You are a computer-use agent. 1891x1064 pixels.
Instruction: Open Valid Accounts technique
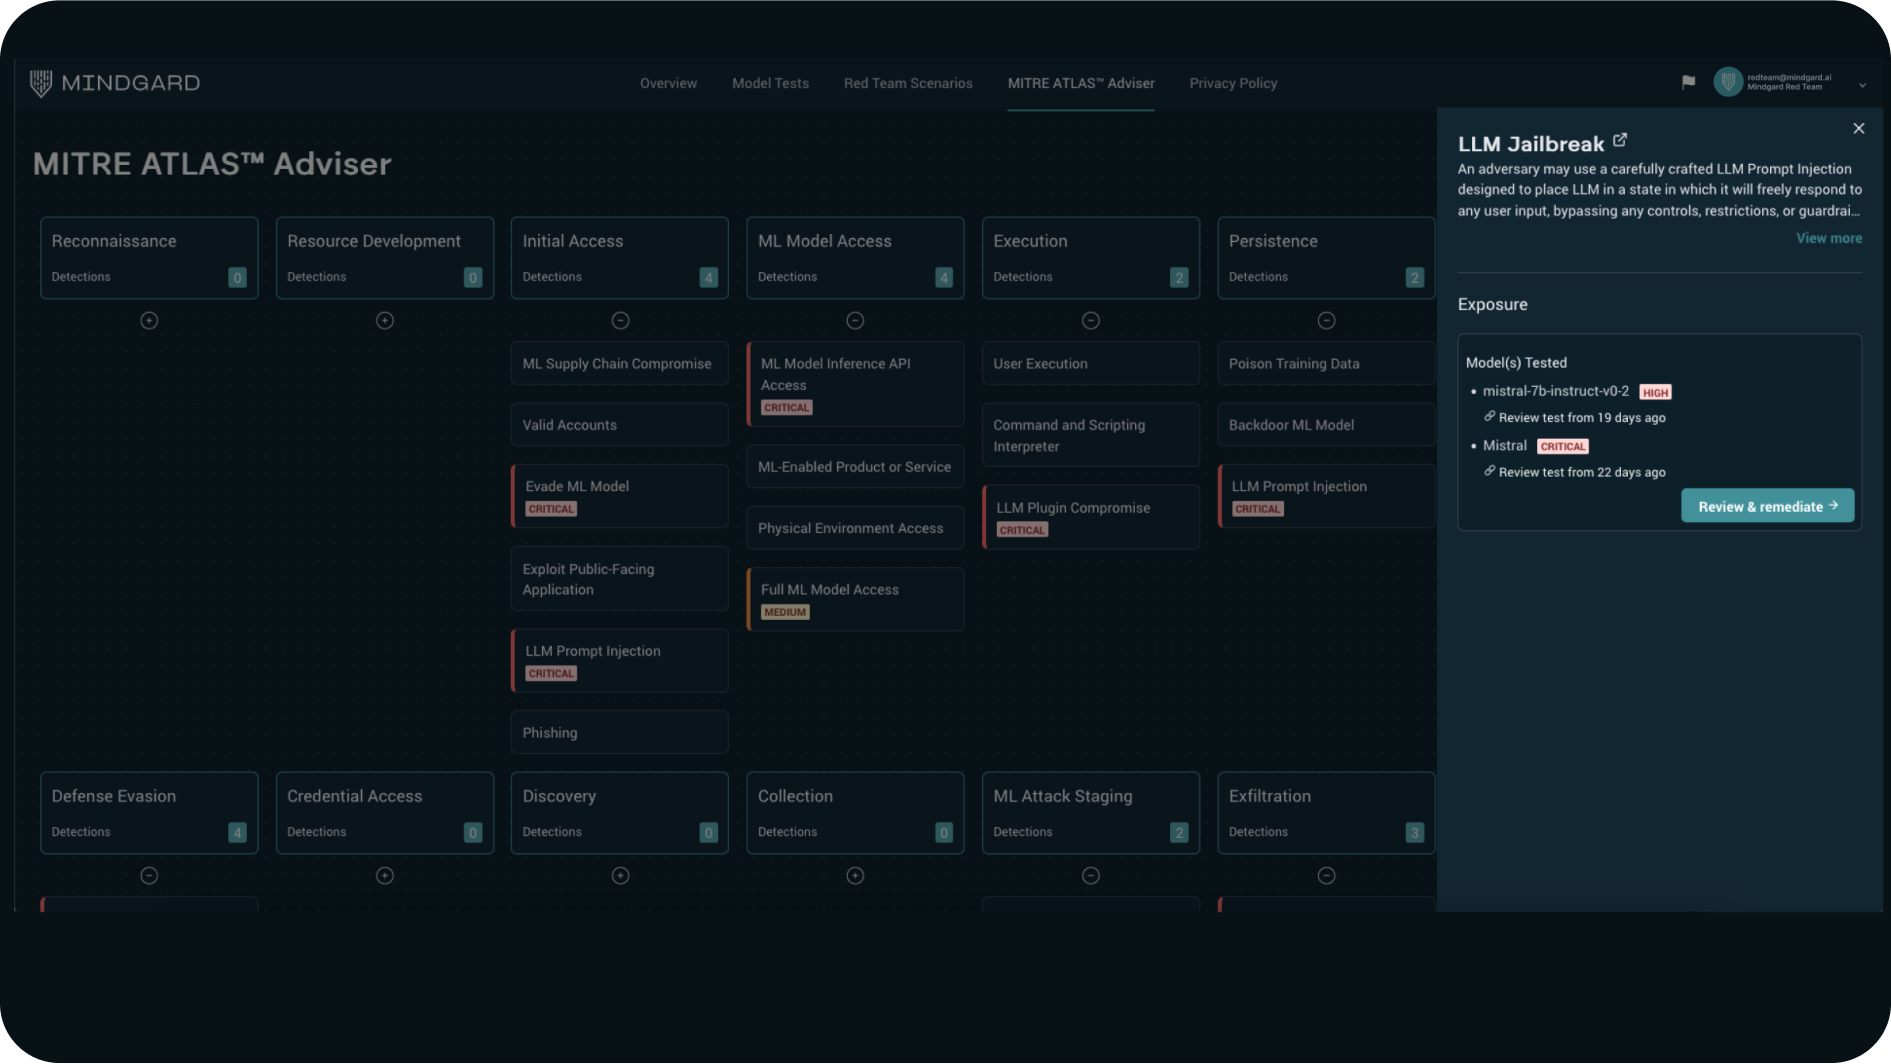[620, 425]
